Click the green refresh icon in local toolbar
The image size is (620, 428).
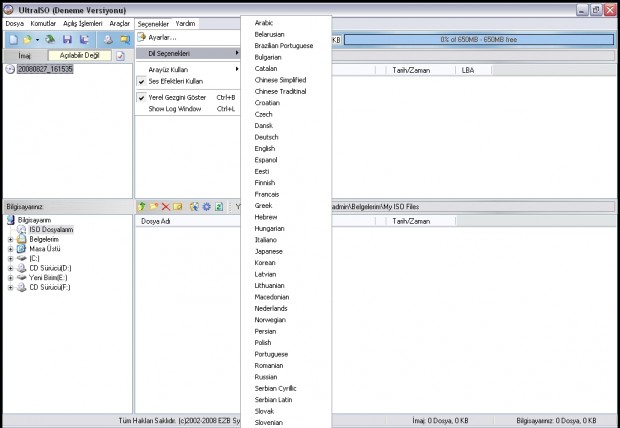pyautogui.click(x=219, y=206)
